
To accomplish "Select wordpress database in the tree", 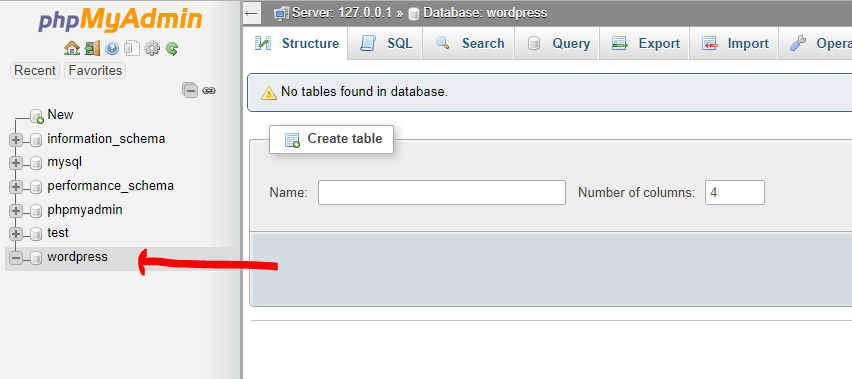I will pyautogui.click(x=77, y=257).
